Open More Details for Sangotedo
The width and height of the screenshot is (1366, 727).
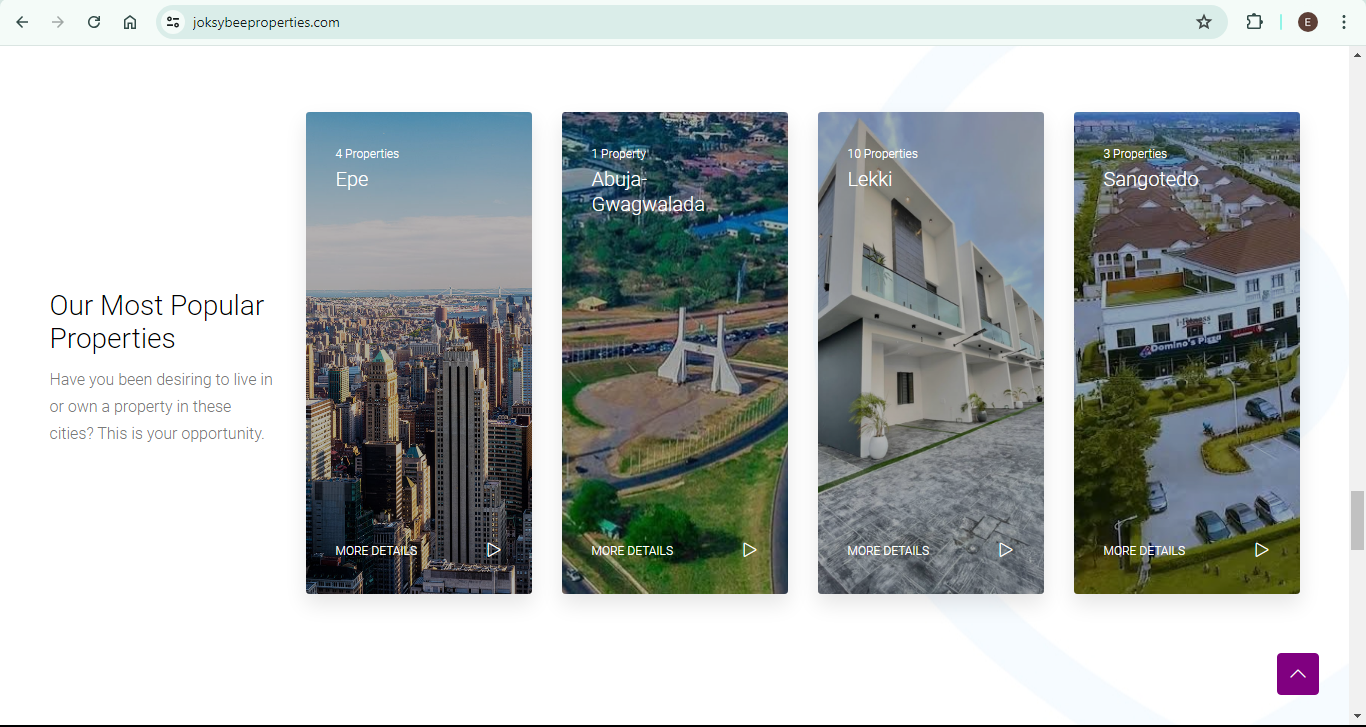pyautogui.click(x=1144, y=551)
